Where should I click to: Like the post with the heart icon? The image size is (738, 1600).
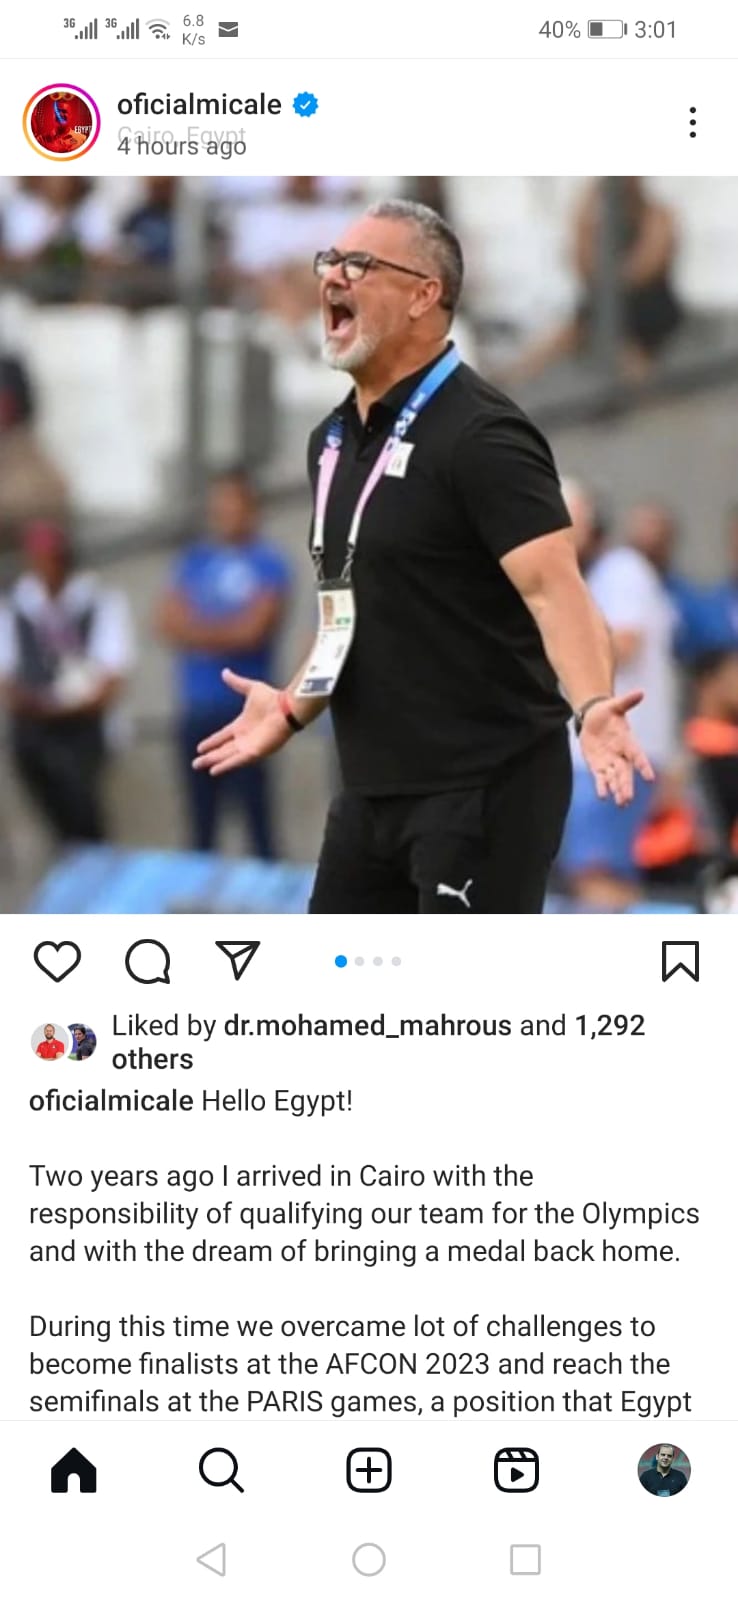[x=57, y=961]
